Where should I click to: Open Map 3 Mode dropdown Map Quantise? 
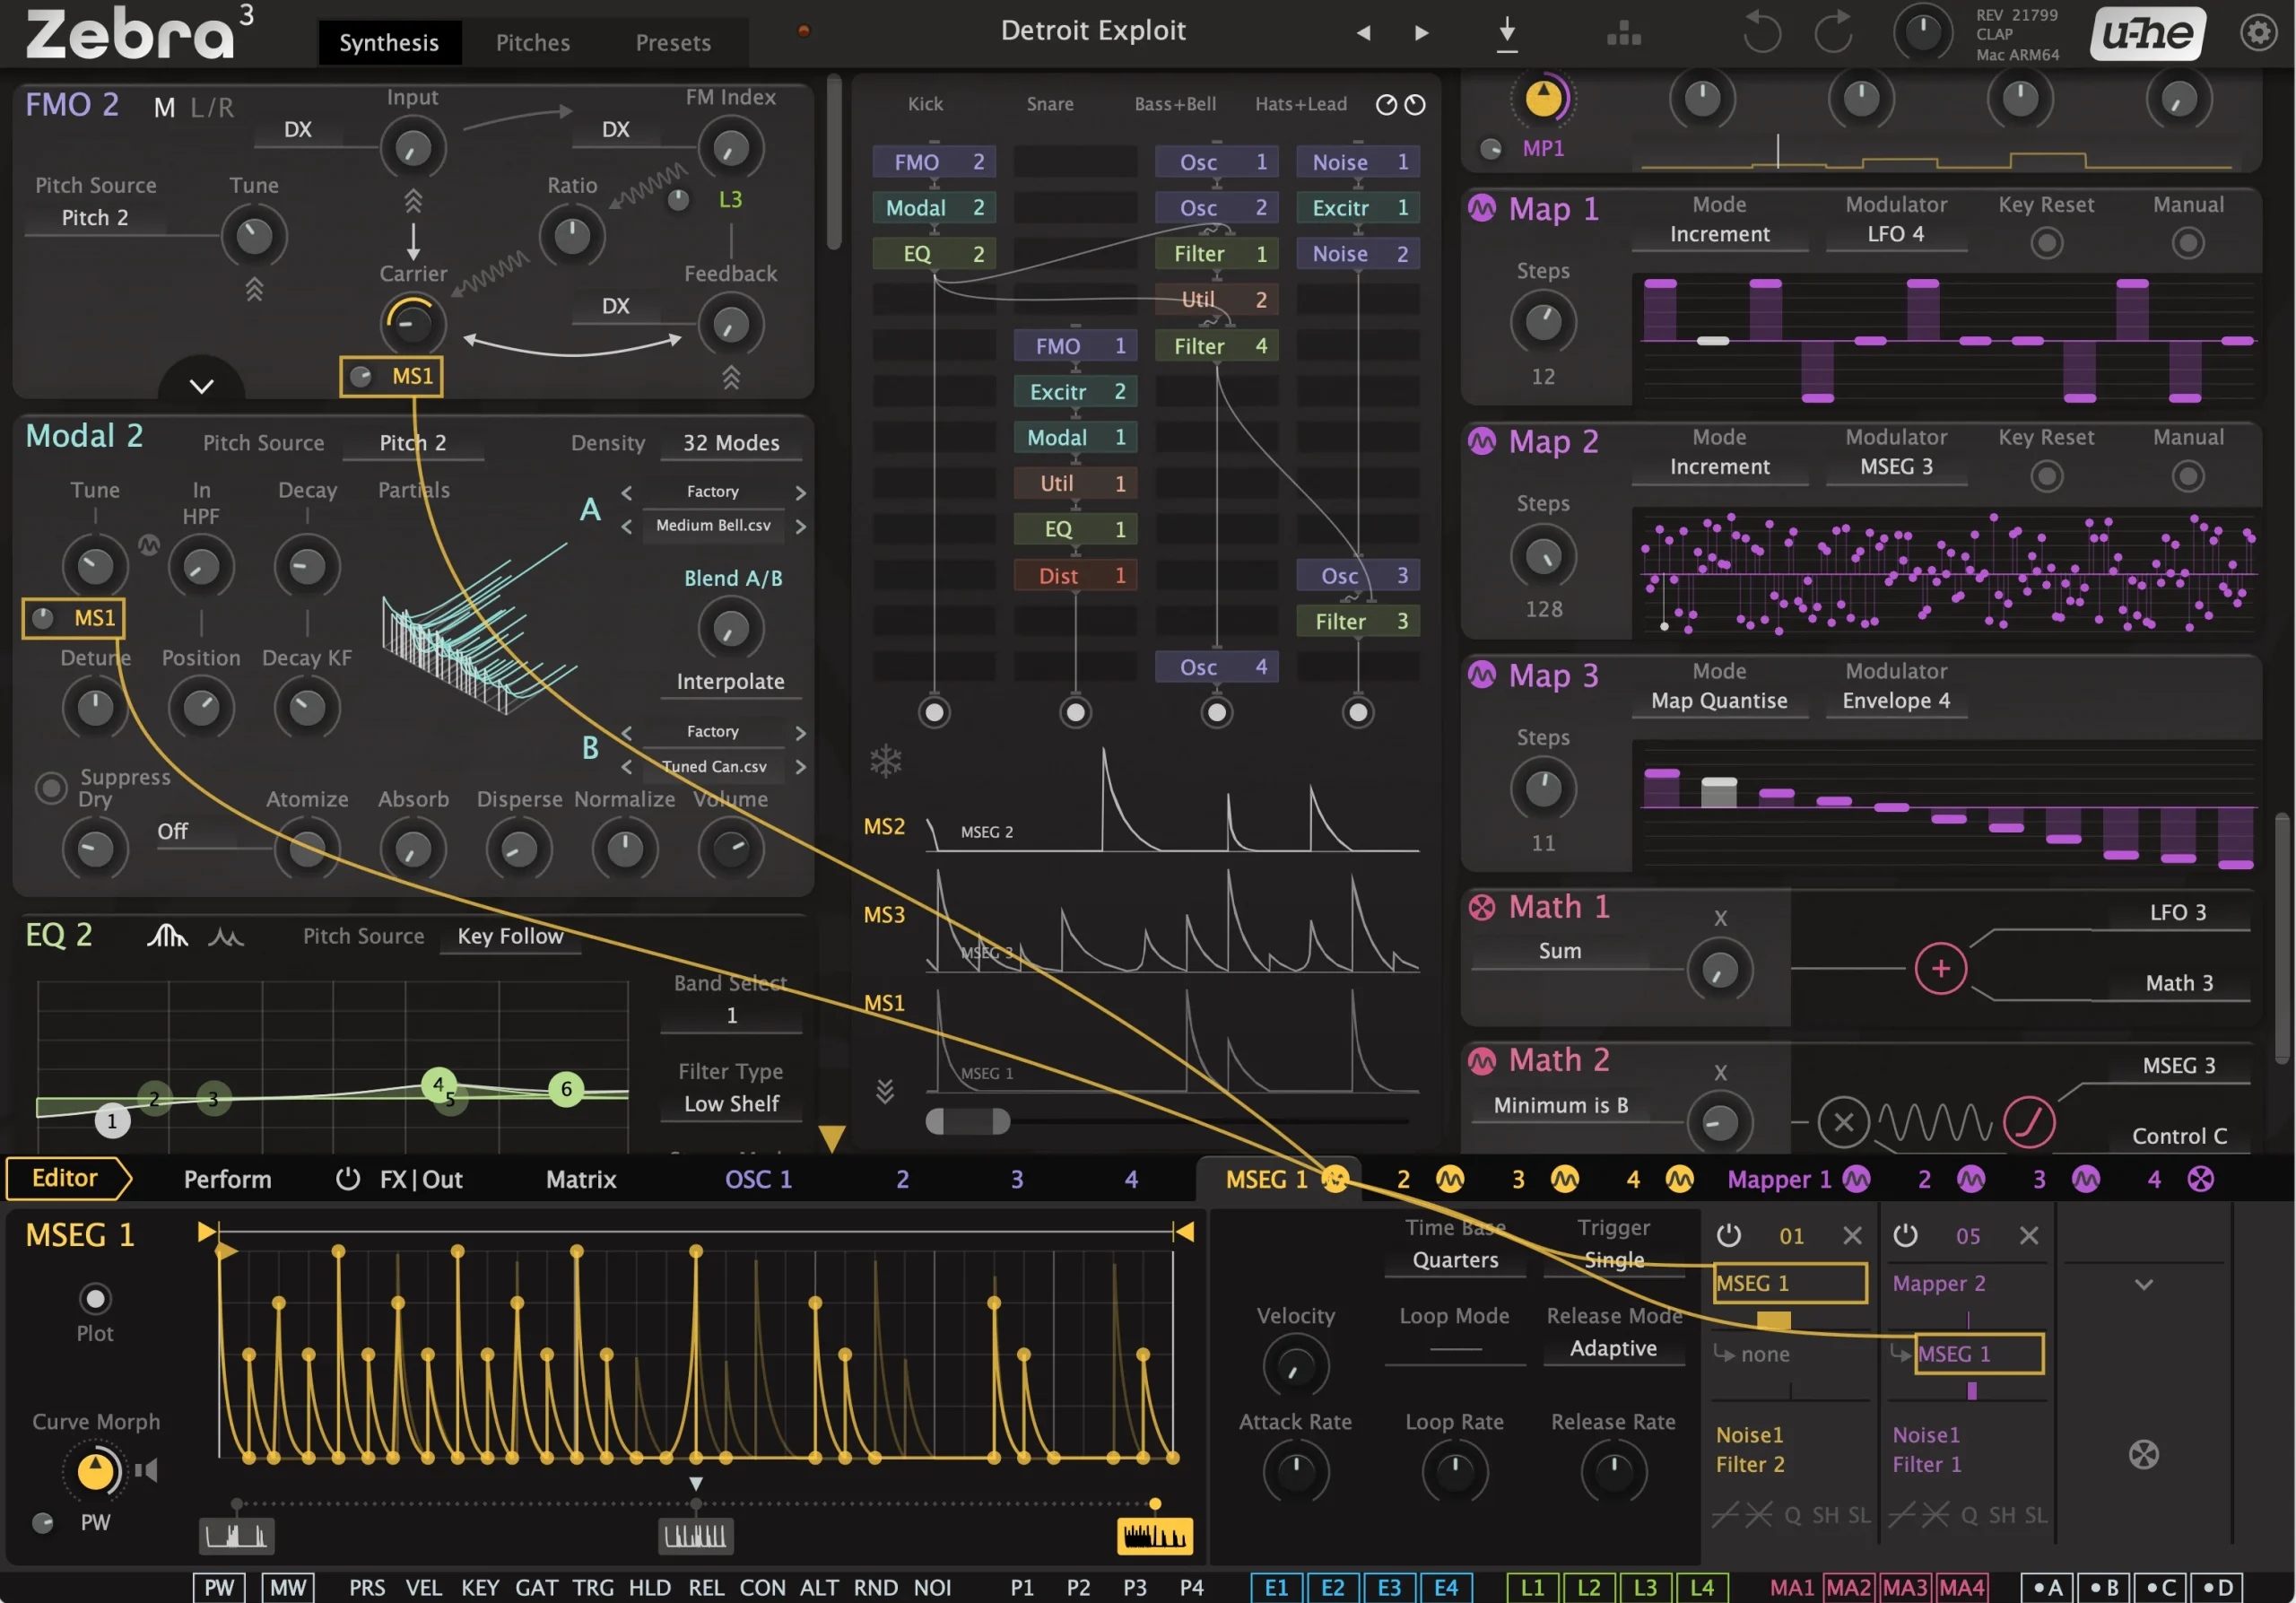[x=1720, y=701]
